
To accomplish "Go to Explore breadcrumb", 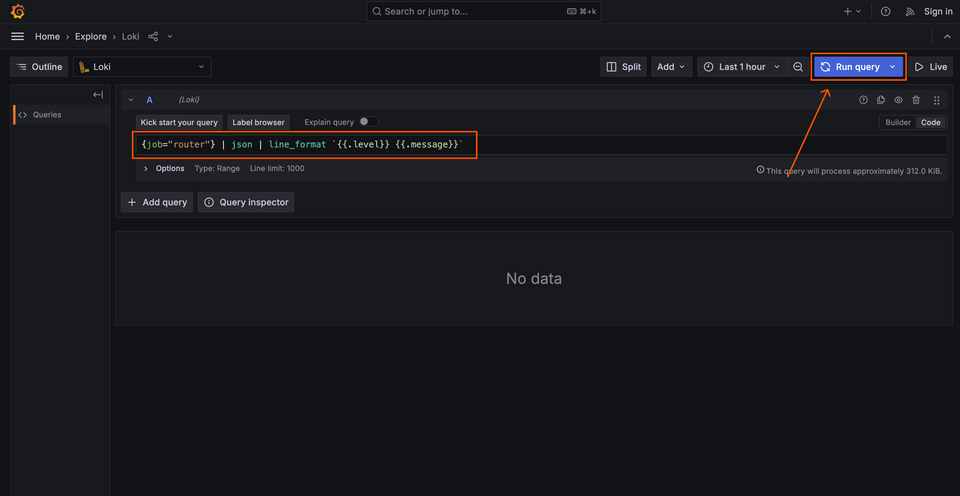I will [x=91, y=37].
